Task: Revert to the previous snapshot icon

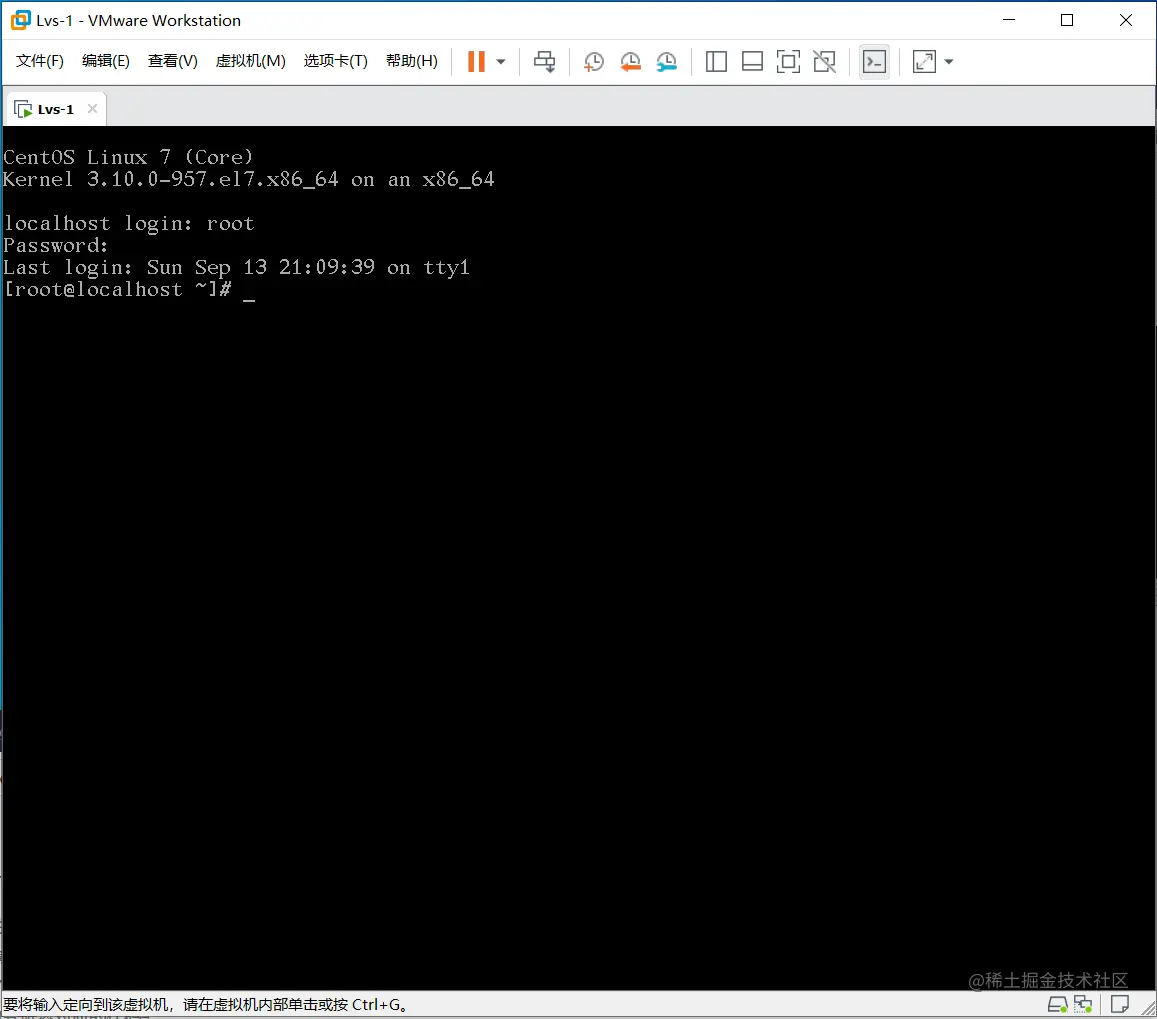Action: (630, 62)
